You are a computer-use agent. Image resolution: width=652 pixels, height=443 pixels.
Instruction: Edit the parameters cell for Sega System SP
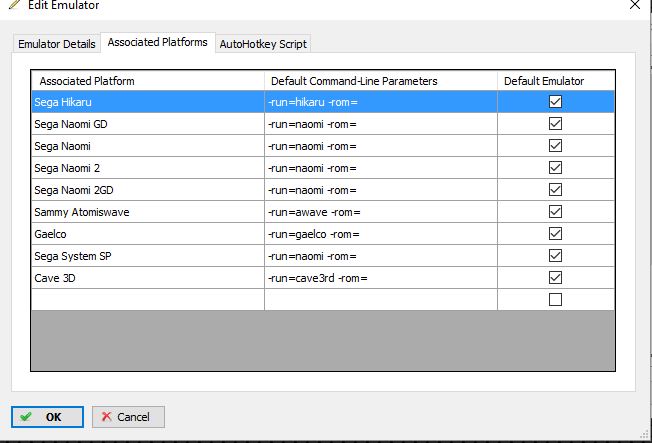(381, 256)
